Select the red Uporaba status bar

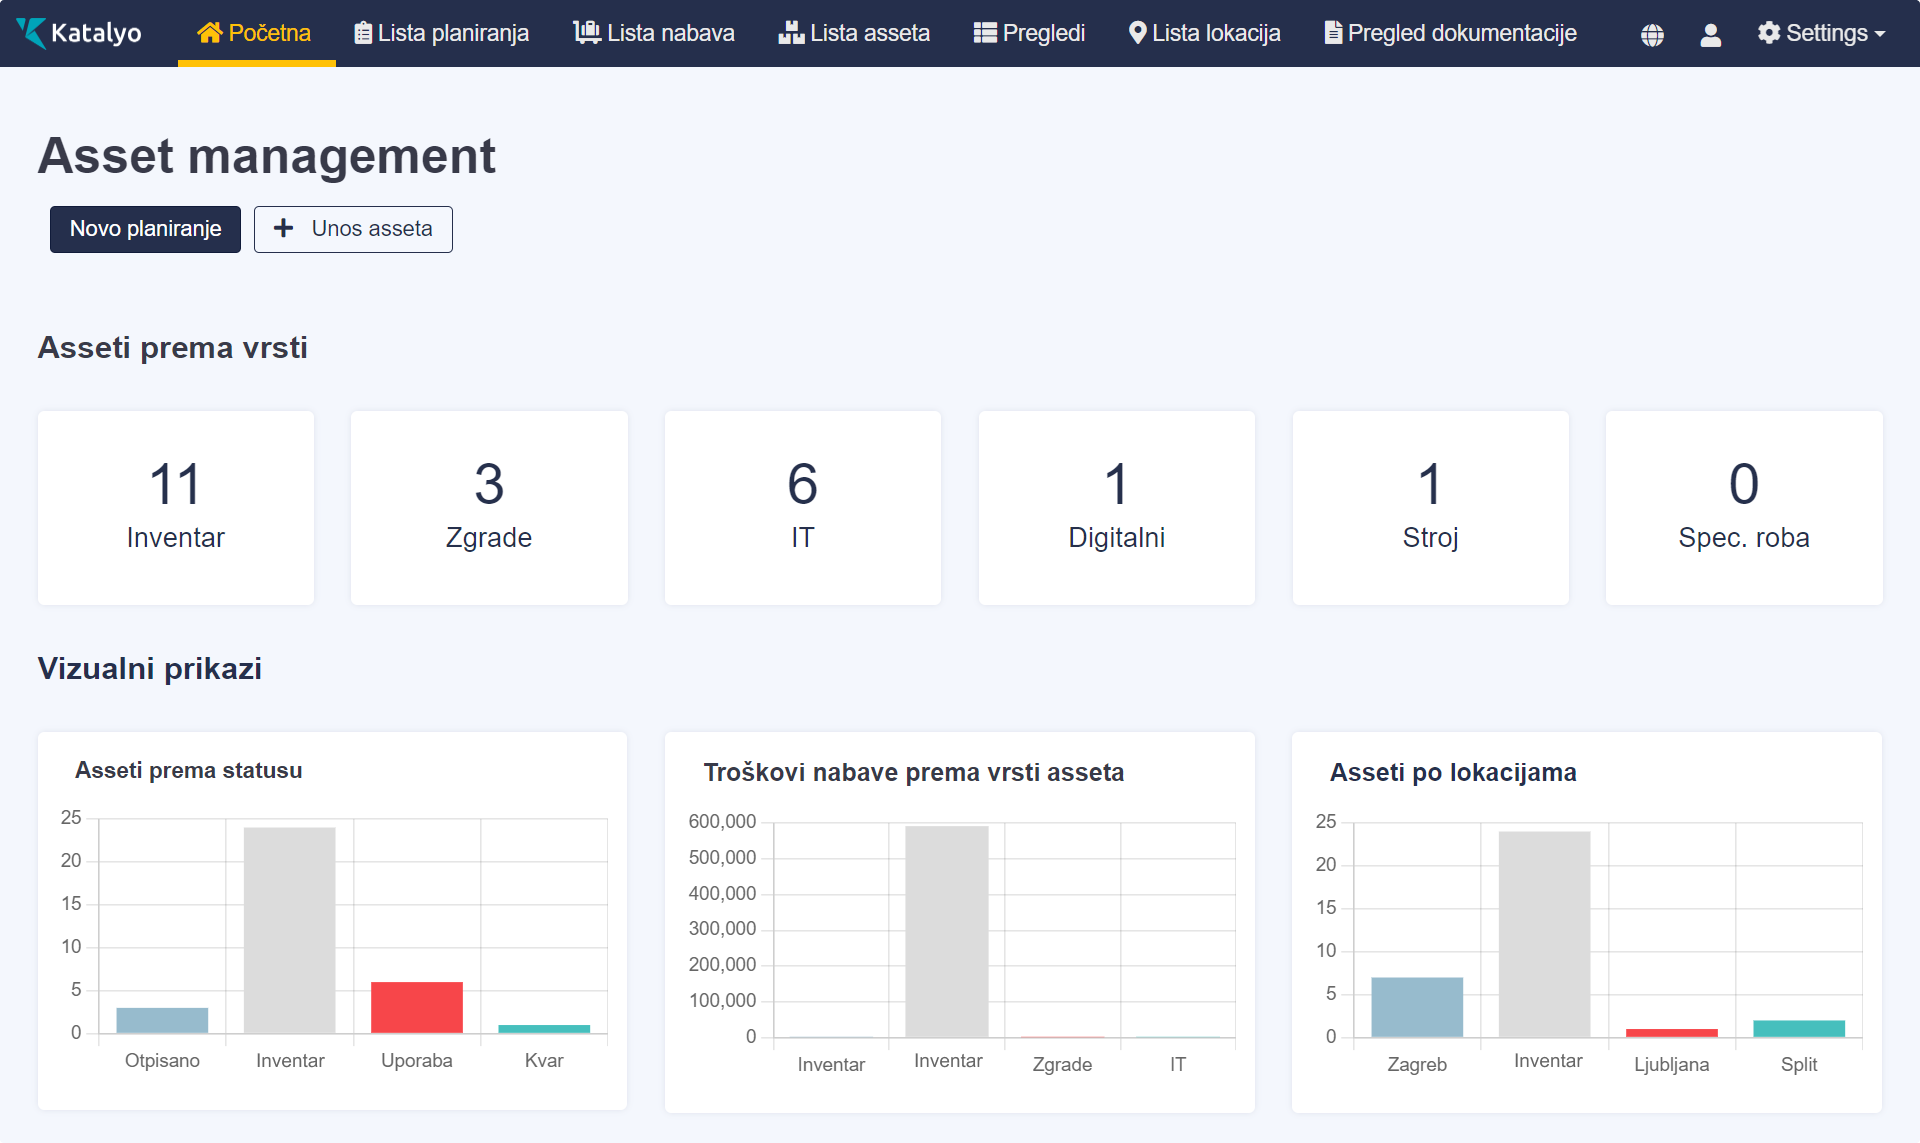pyautogui.click(x=417, y=1007)
